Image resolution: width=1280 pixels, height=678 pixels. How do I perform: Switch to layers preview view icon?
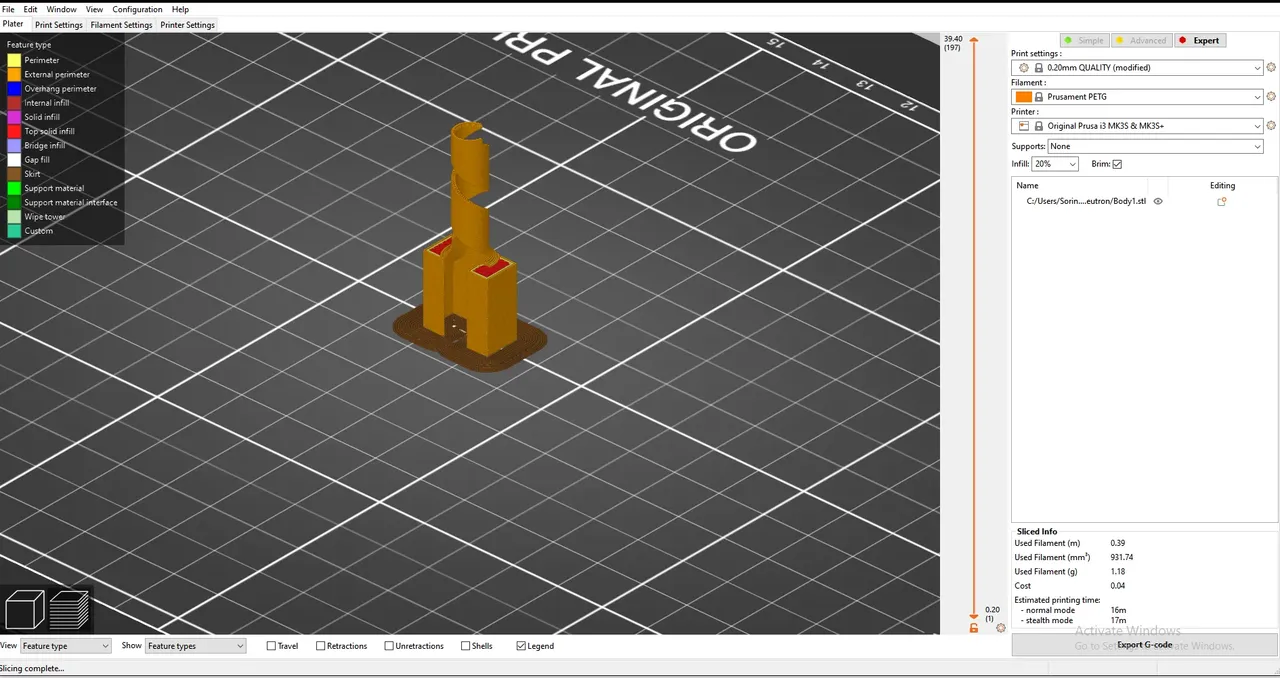click(x=70, y=609)
